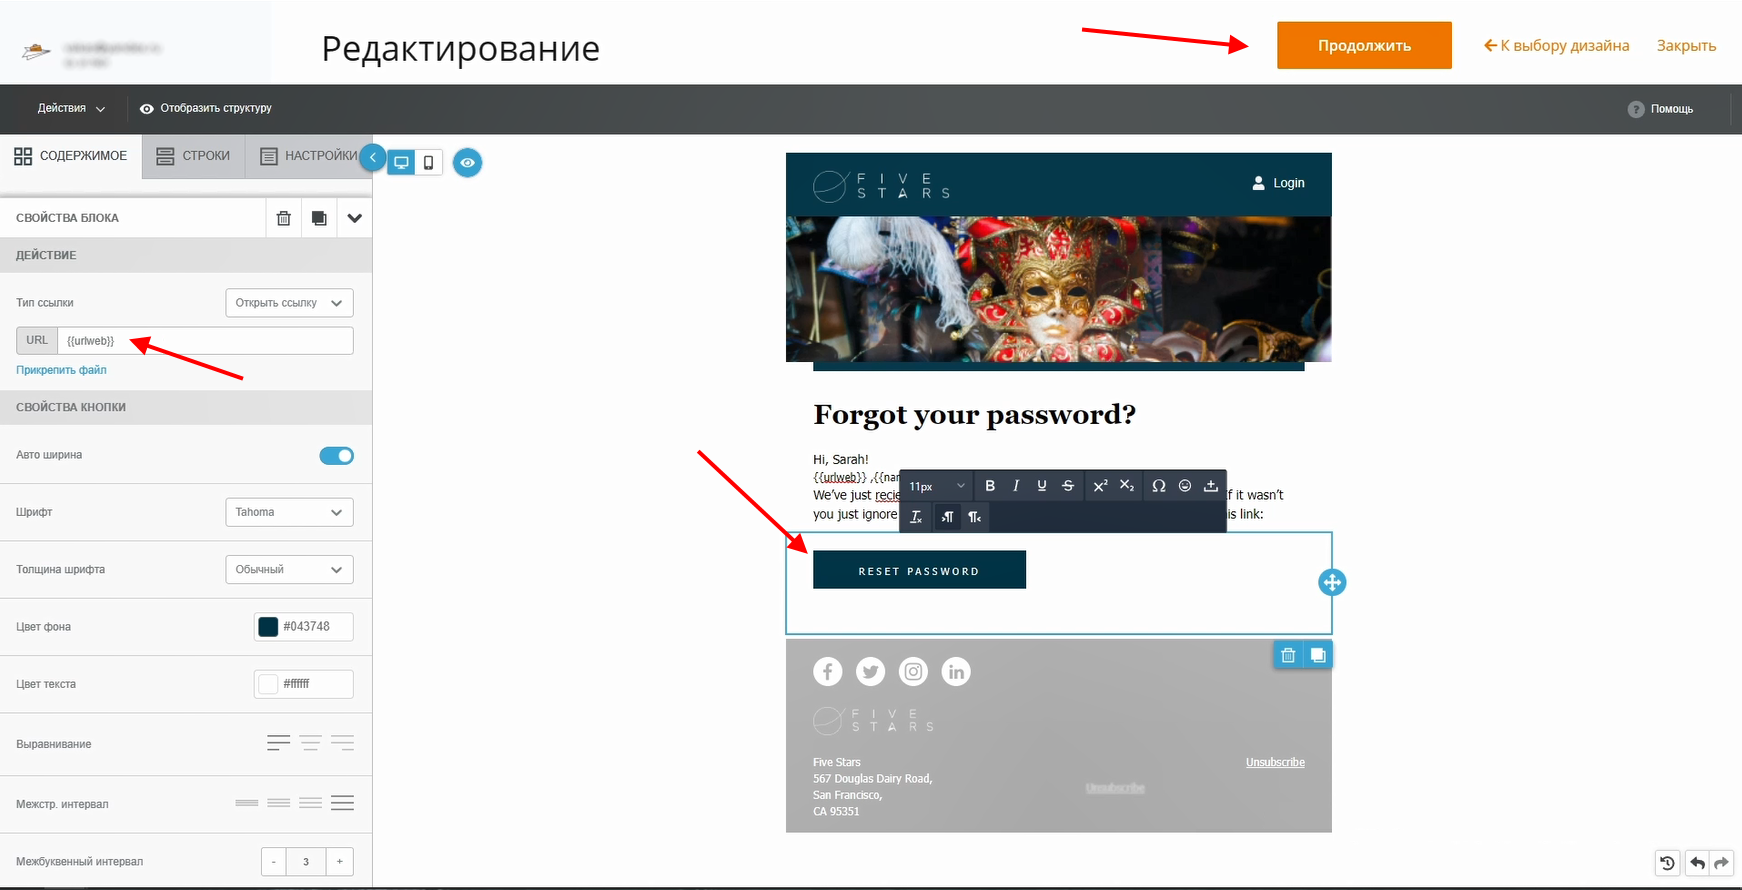Insert emoji via the smiley icon

[x=1185, y=486]
